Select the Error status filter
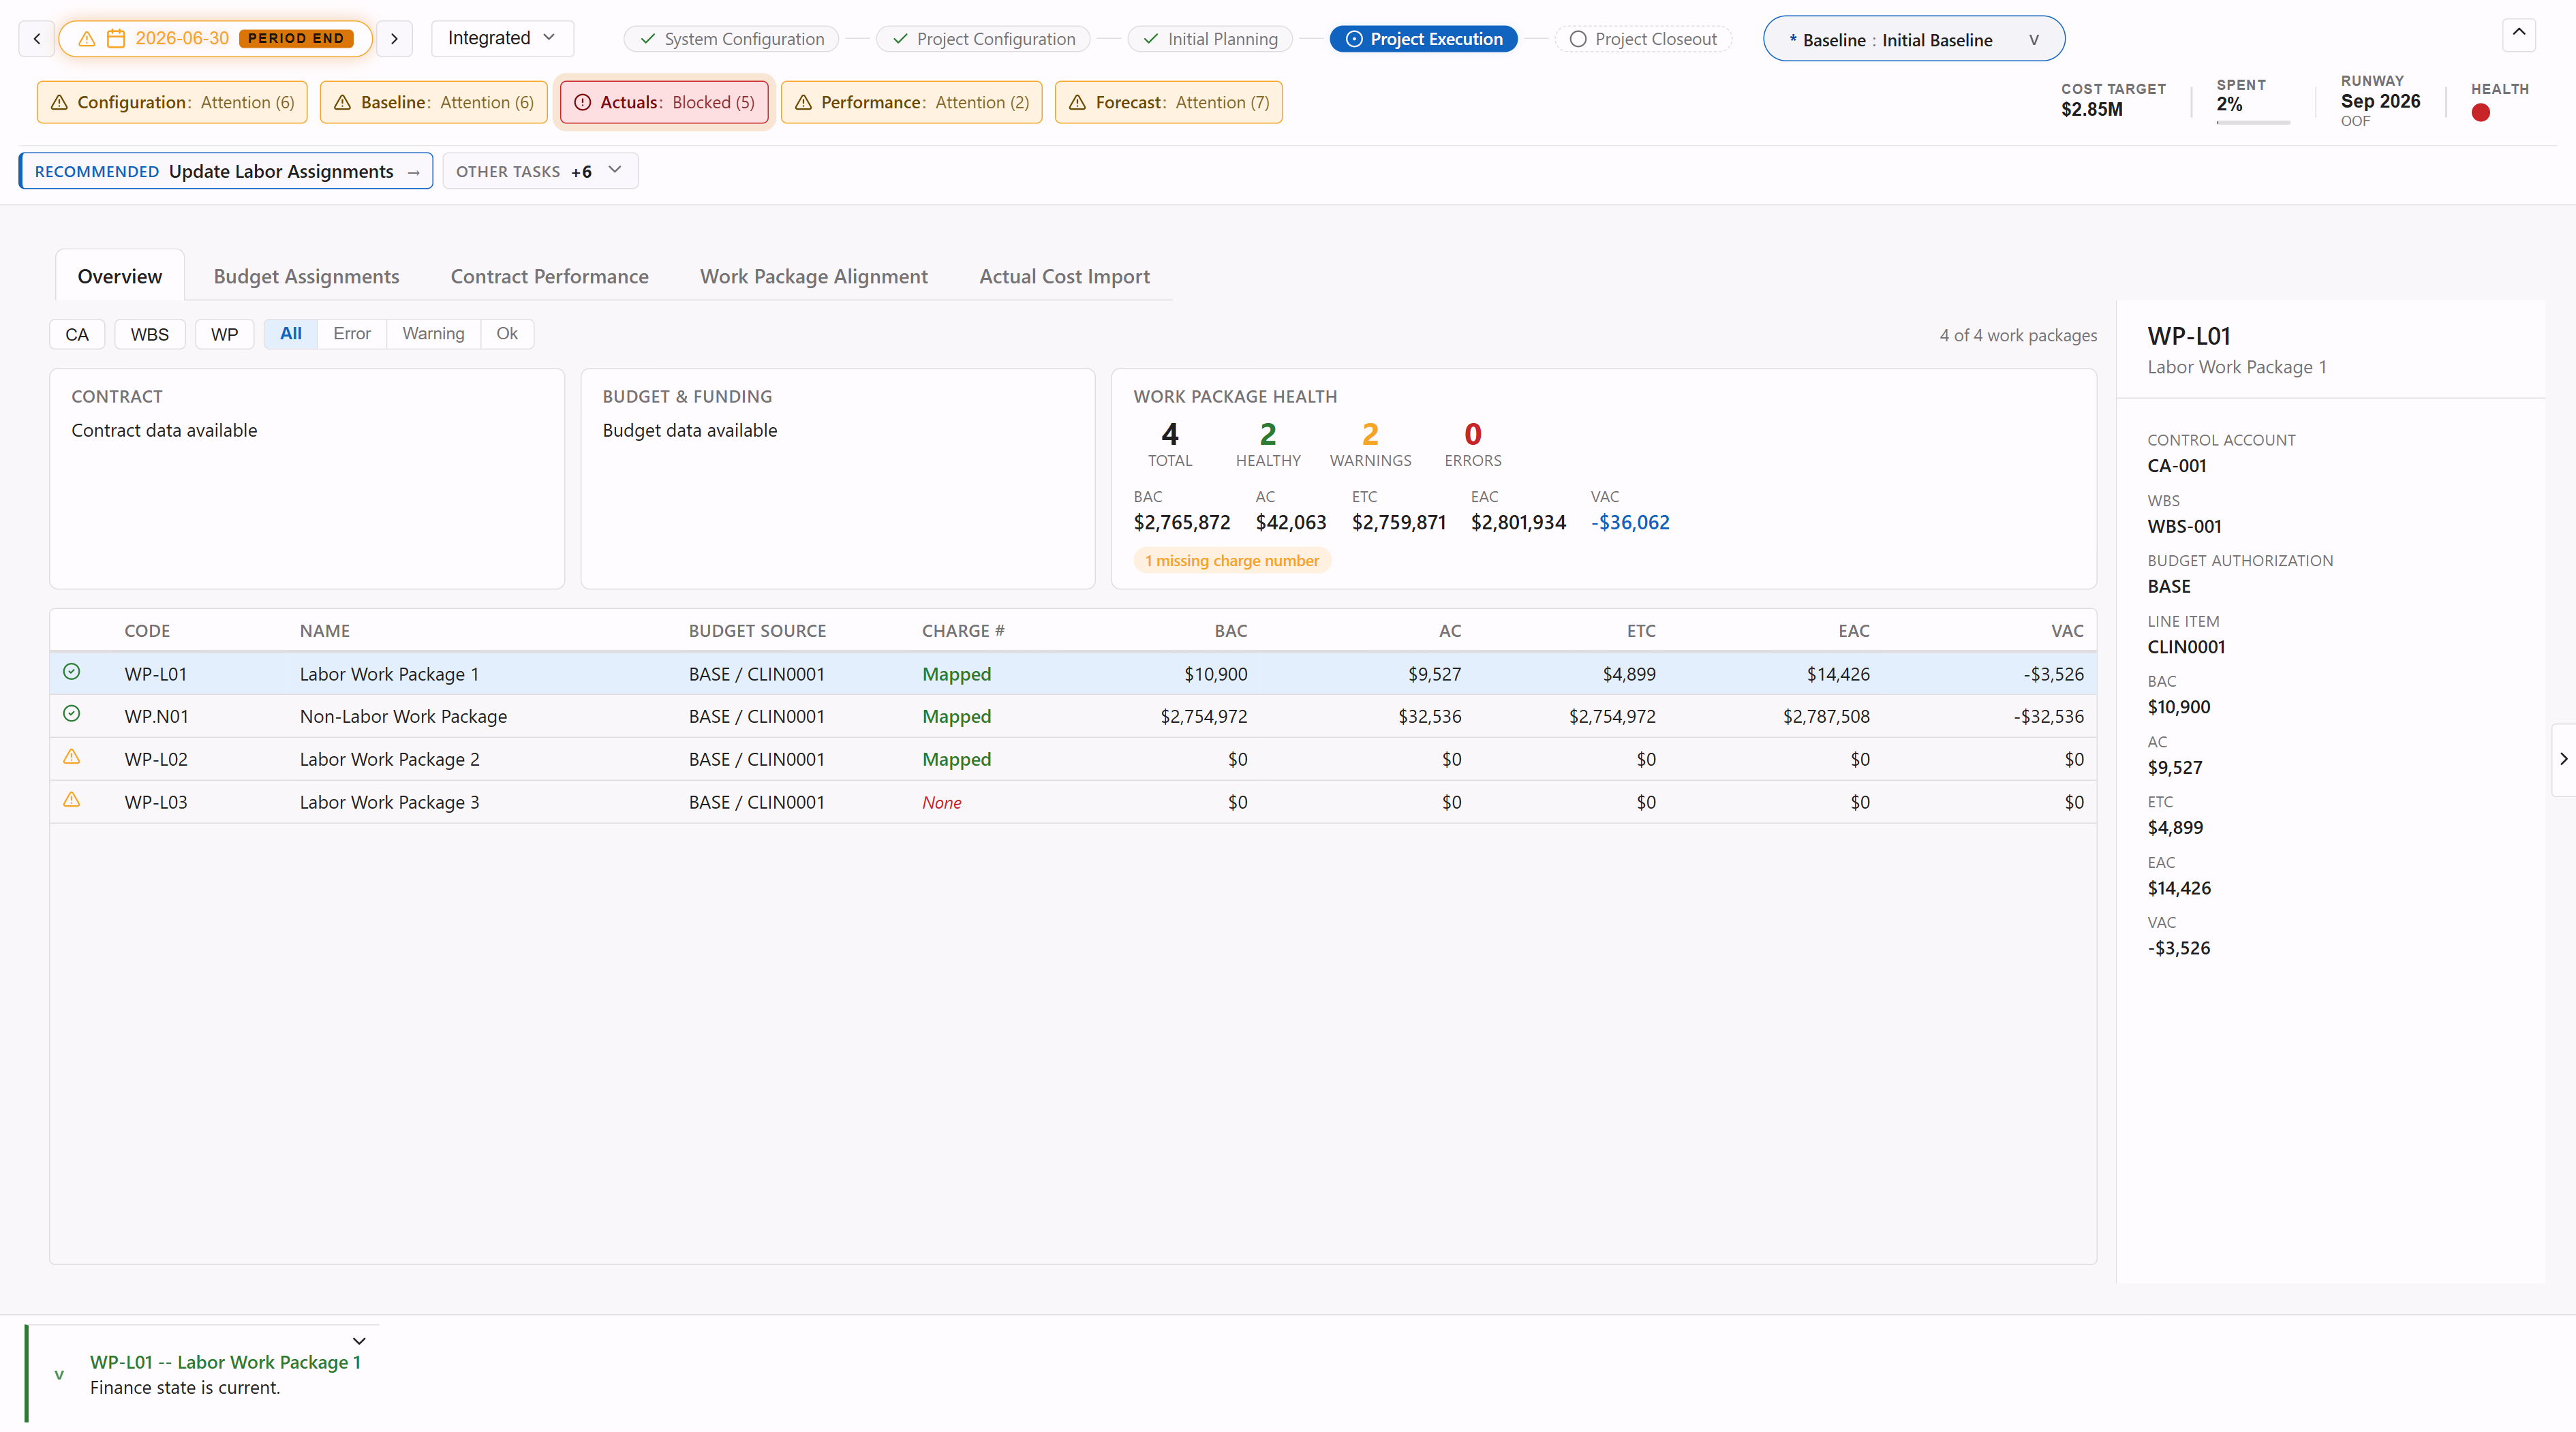 click(x=352, y=334)
